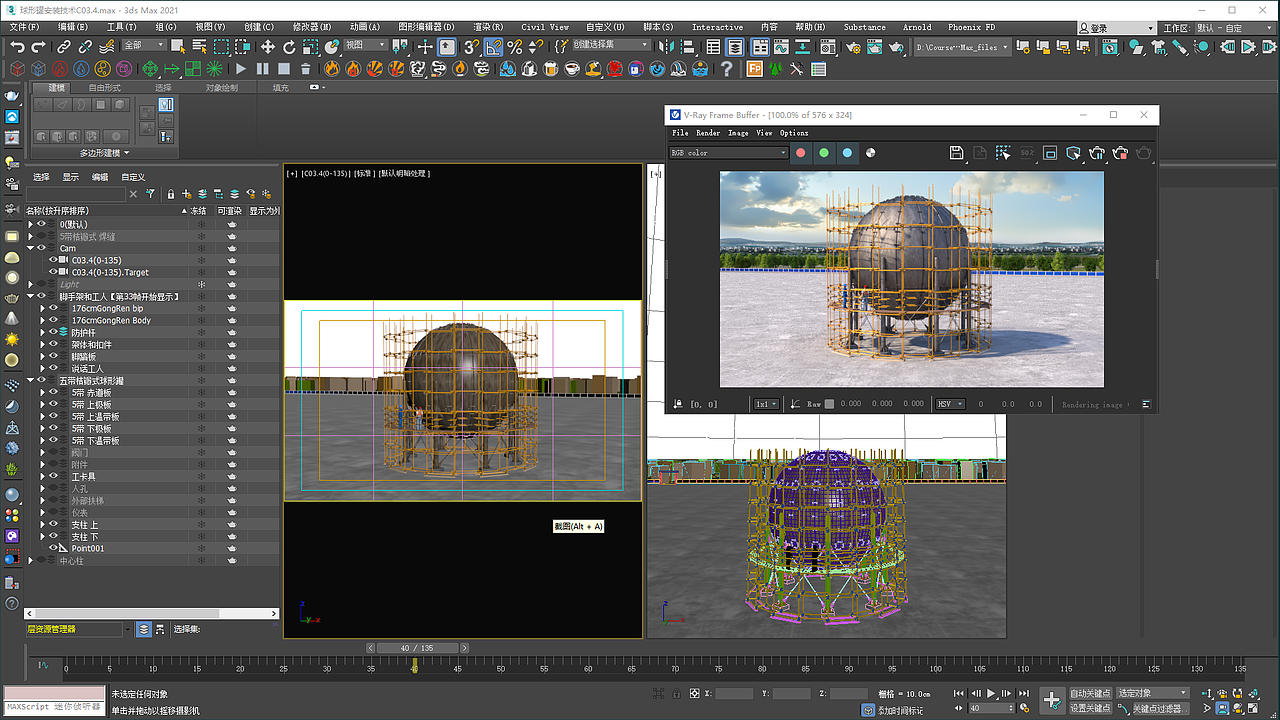Enable 自动关键点 Auto Key mode

1090,692
